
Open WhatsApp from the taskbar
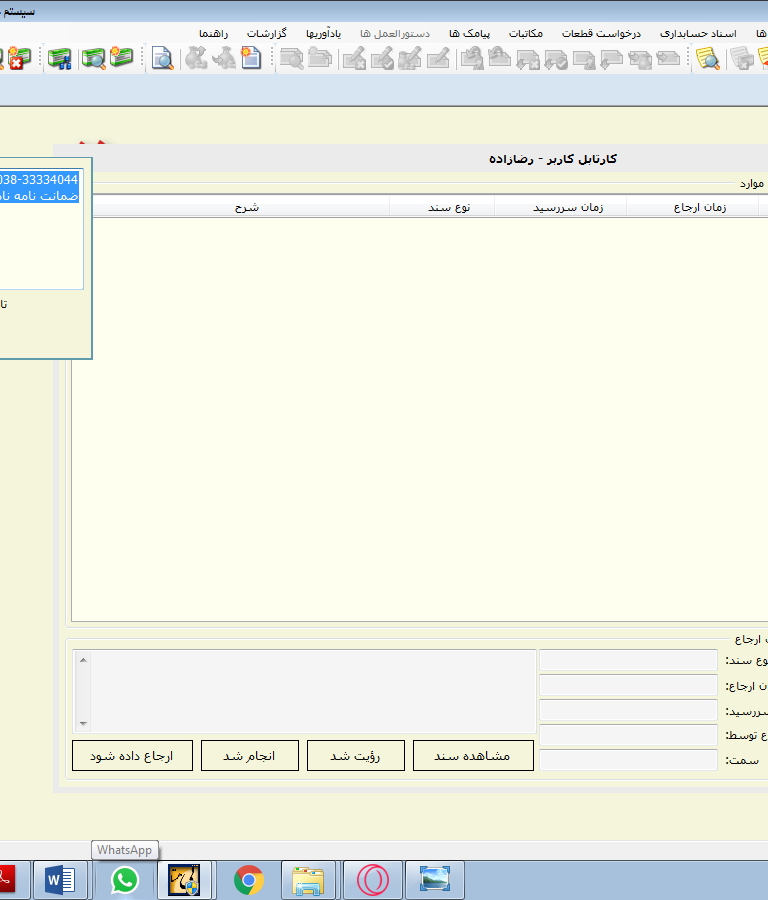pyautogui.click(x=124, y=880)
